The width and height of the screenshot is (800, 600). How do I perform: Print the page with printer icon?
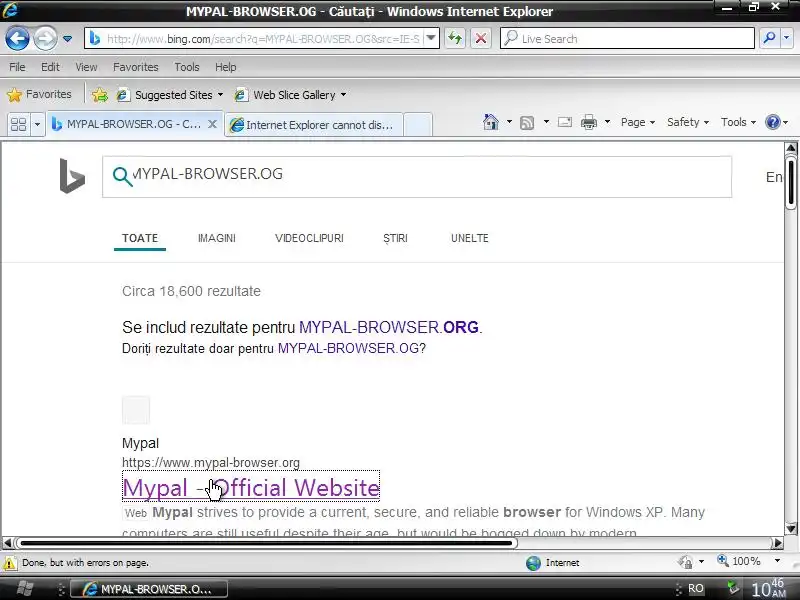589,122
